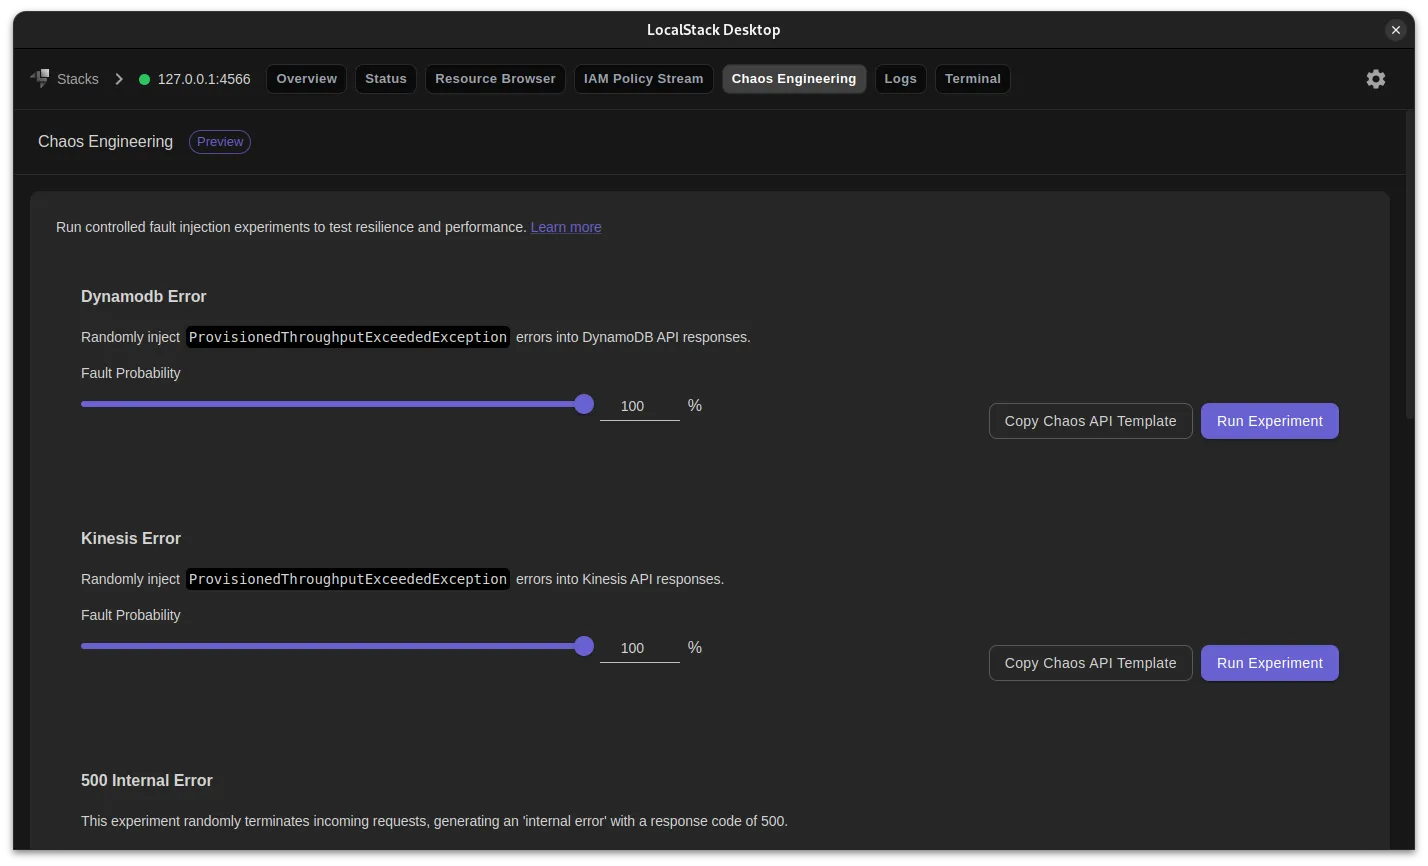
Task: View the IAM Policy Stream
Action: pos(643,78)
